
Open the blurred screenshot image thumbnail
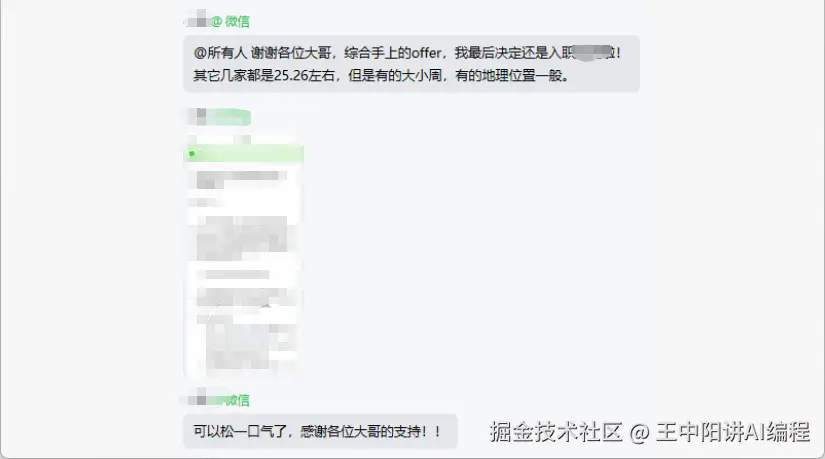pyautogui.click(x=244, y=255)
